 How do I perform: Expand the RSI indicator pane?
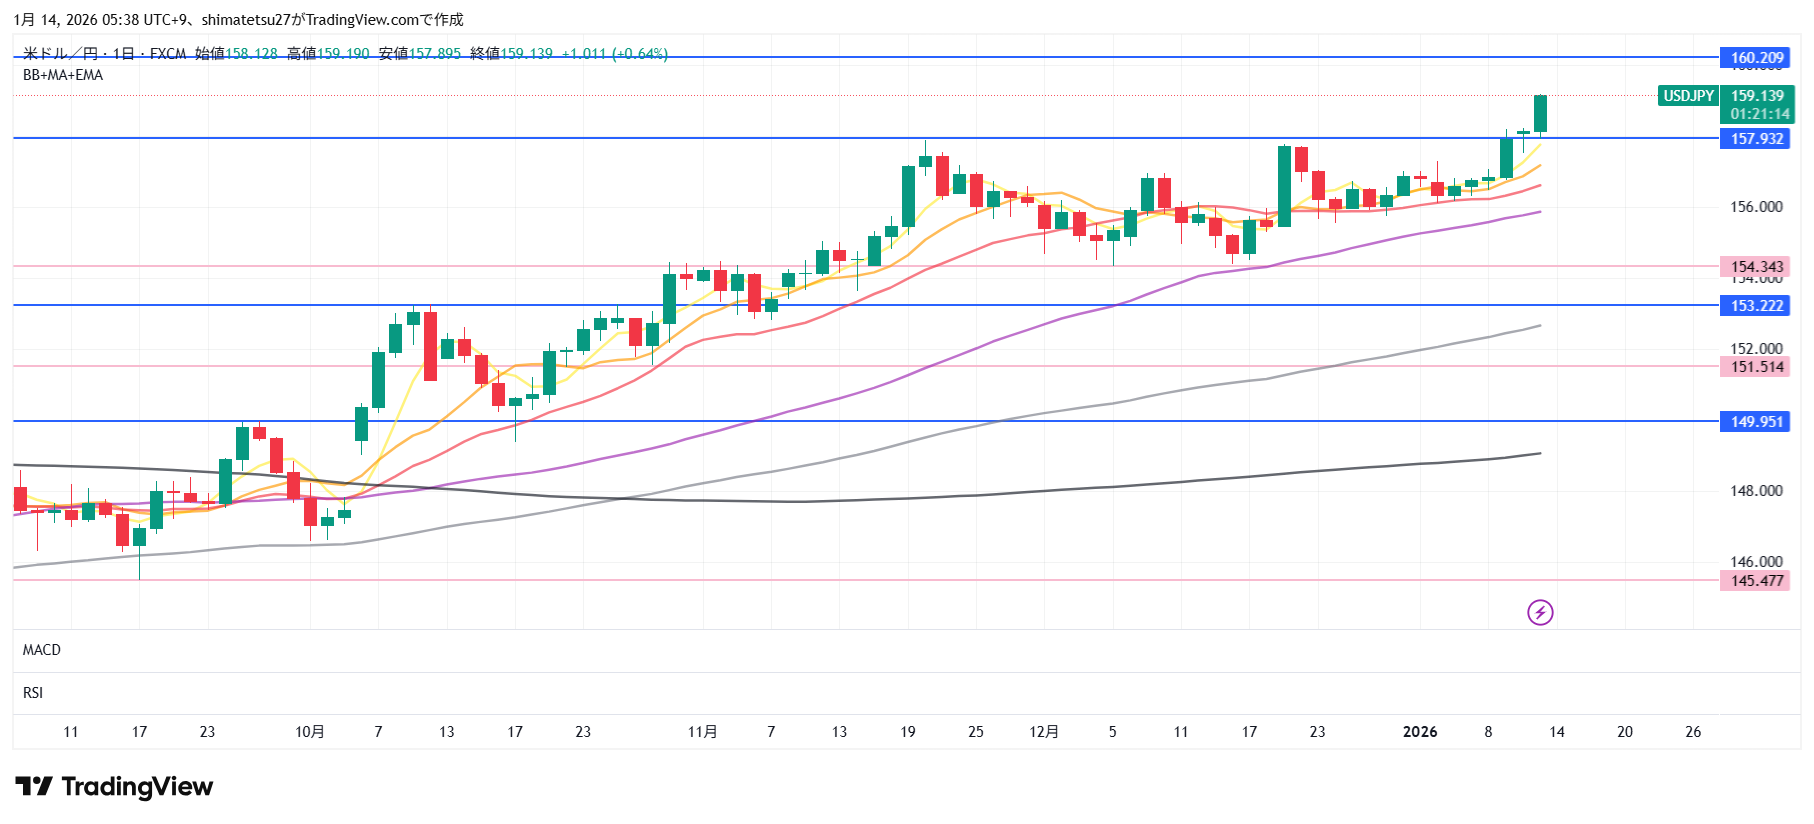pyautogui.click(x=33, y=693)
